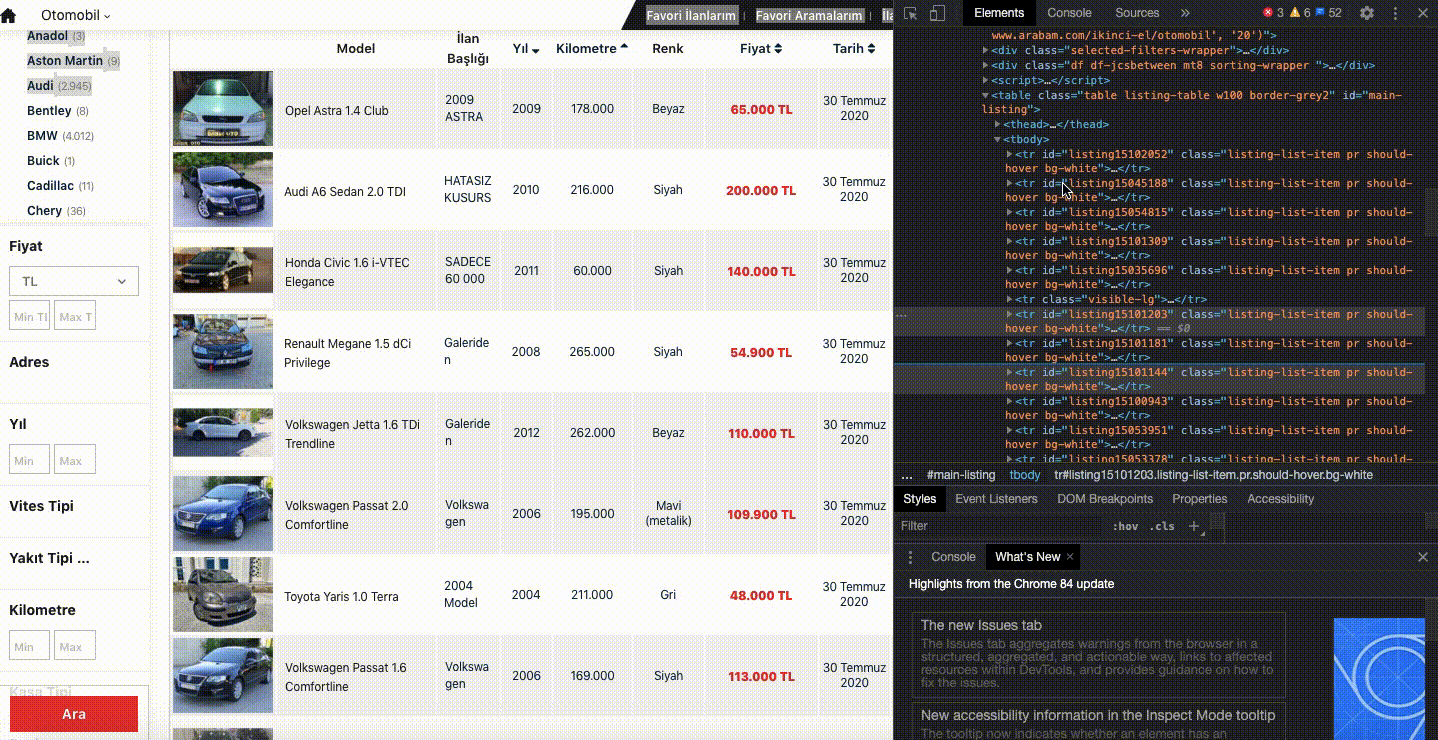The image size is (1438, 740).
Task: Open the blue messages count indicator
Action: click(x=1329, y=13)
